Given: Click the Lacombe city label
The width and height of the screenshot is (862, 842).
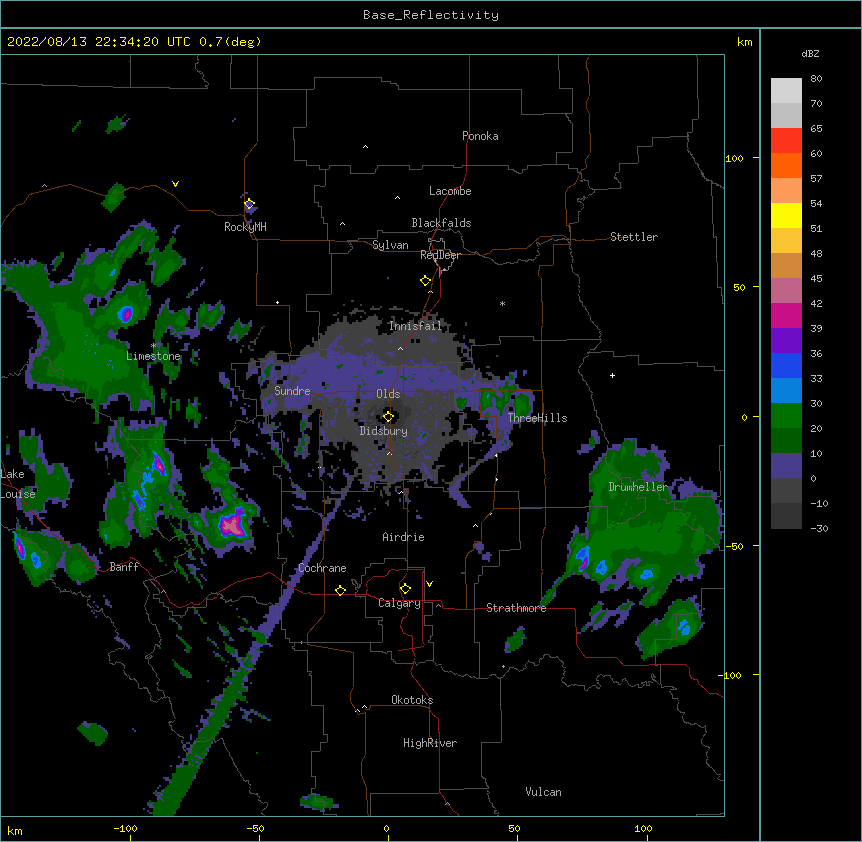Looking at the screenshot, I should [450, 191].
